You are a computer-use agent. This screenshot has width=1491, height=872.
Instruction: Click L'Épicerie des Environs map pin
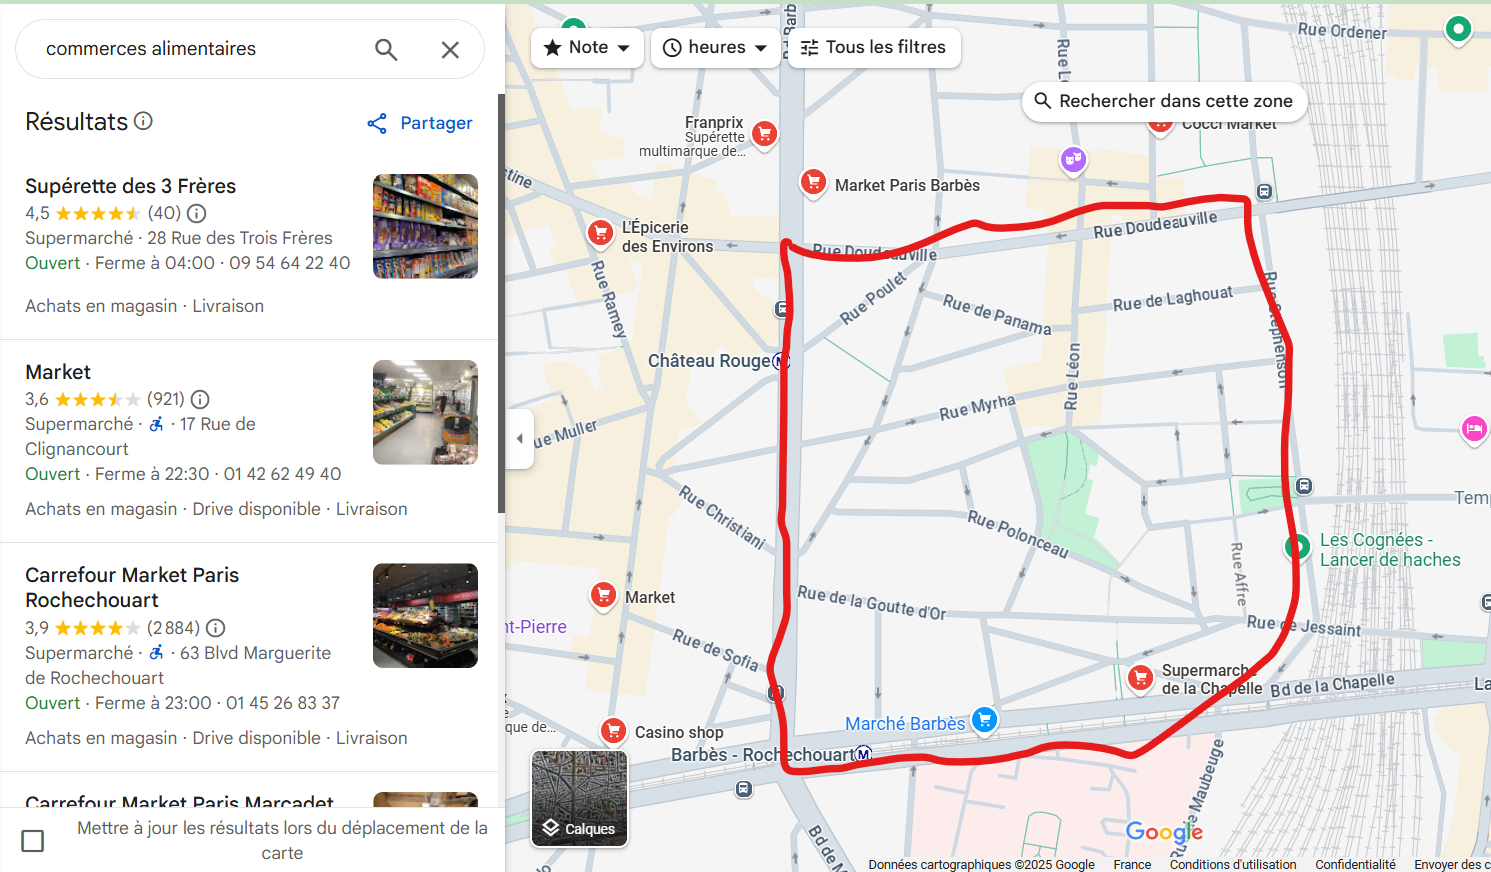click(600, 233)
